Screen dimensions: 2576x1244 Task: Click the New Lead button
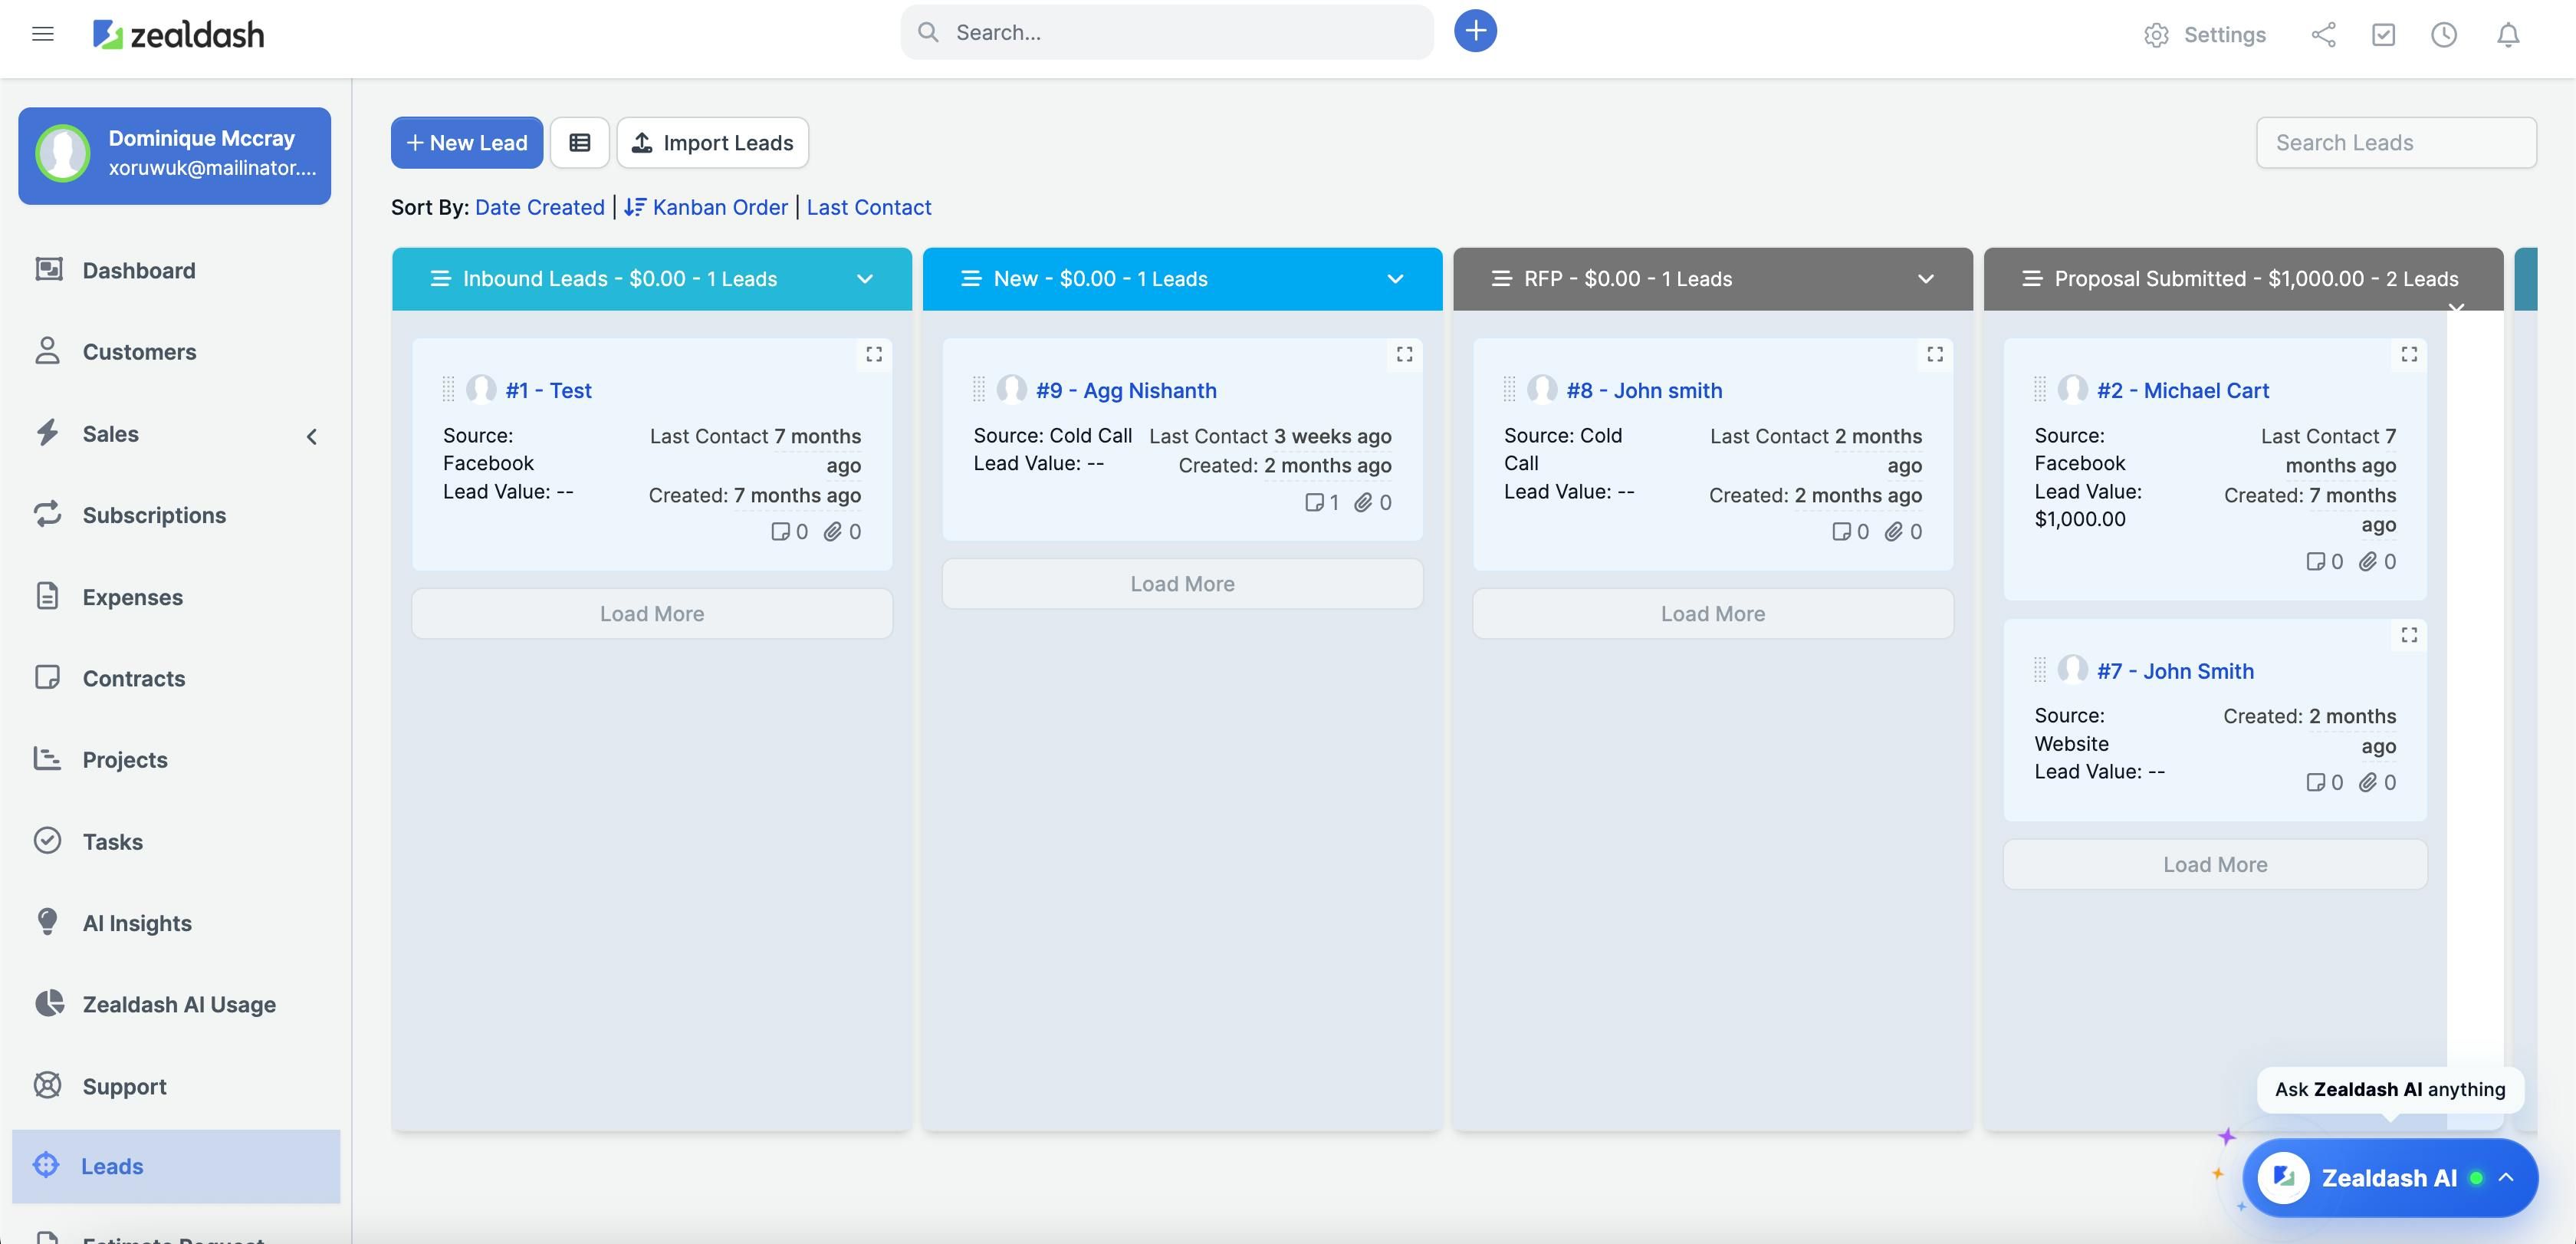click(467, 142)
